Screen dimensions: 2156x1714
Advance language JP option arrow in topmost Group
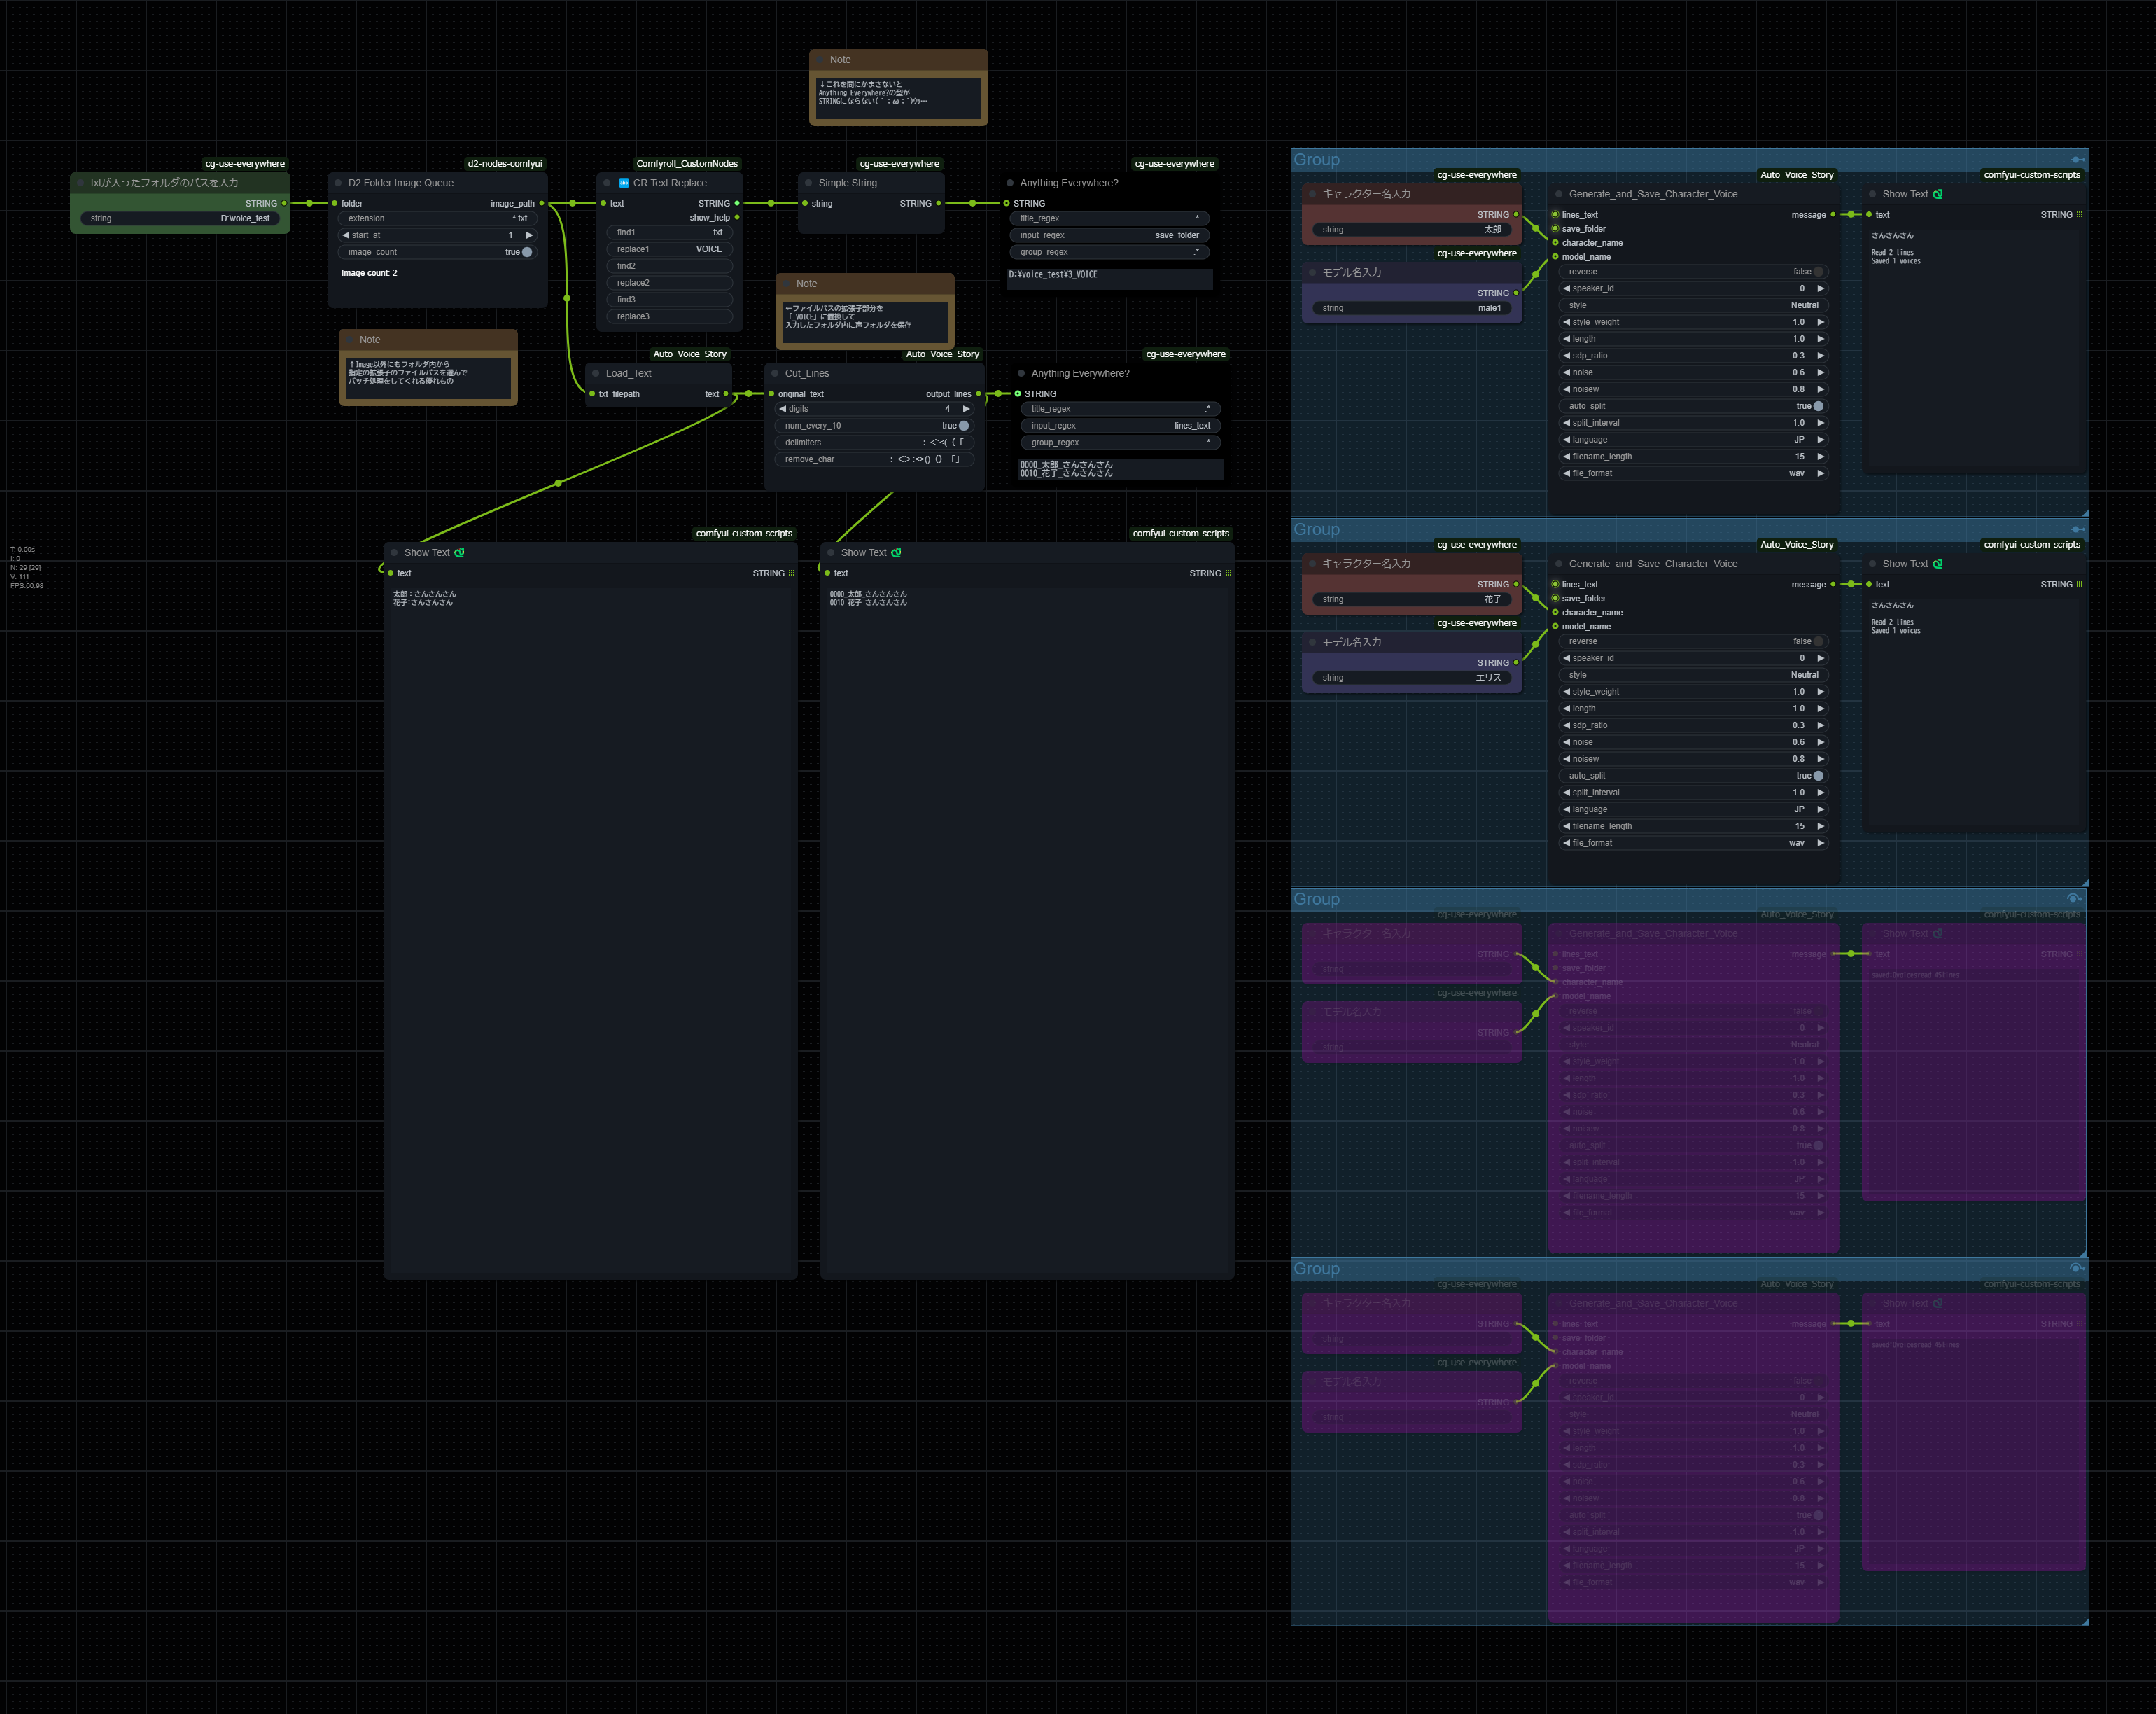1820,440
